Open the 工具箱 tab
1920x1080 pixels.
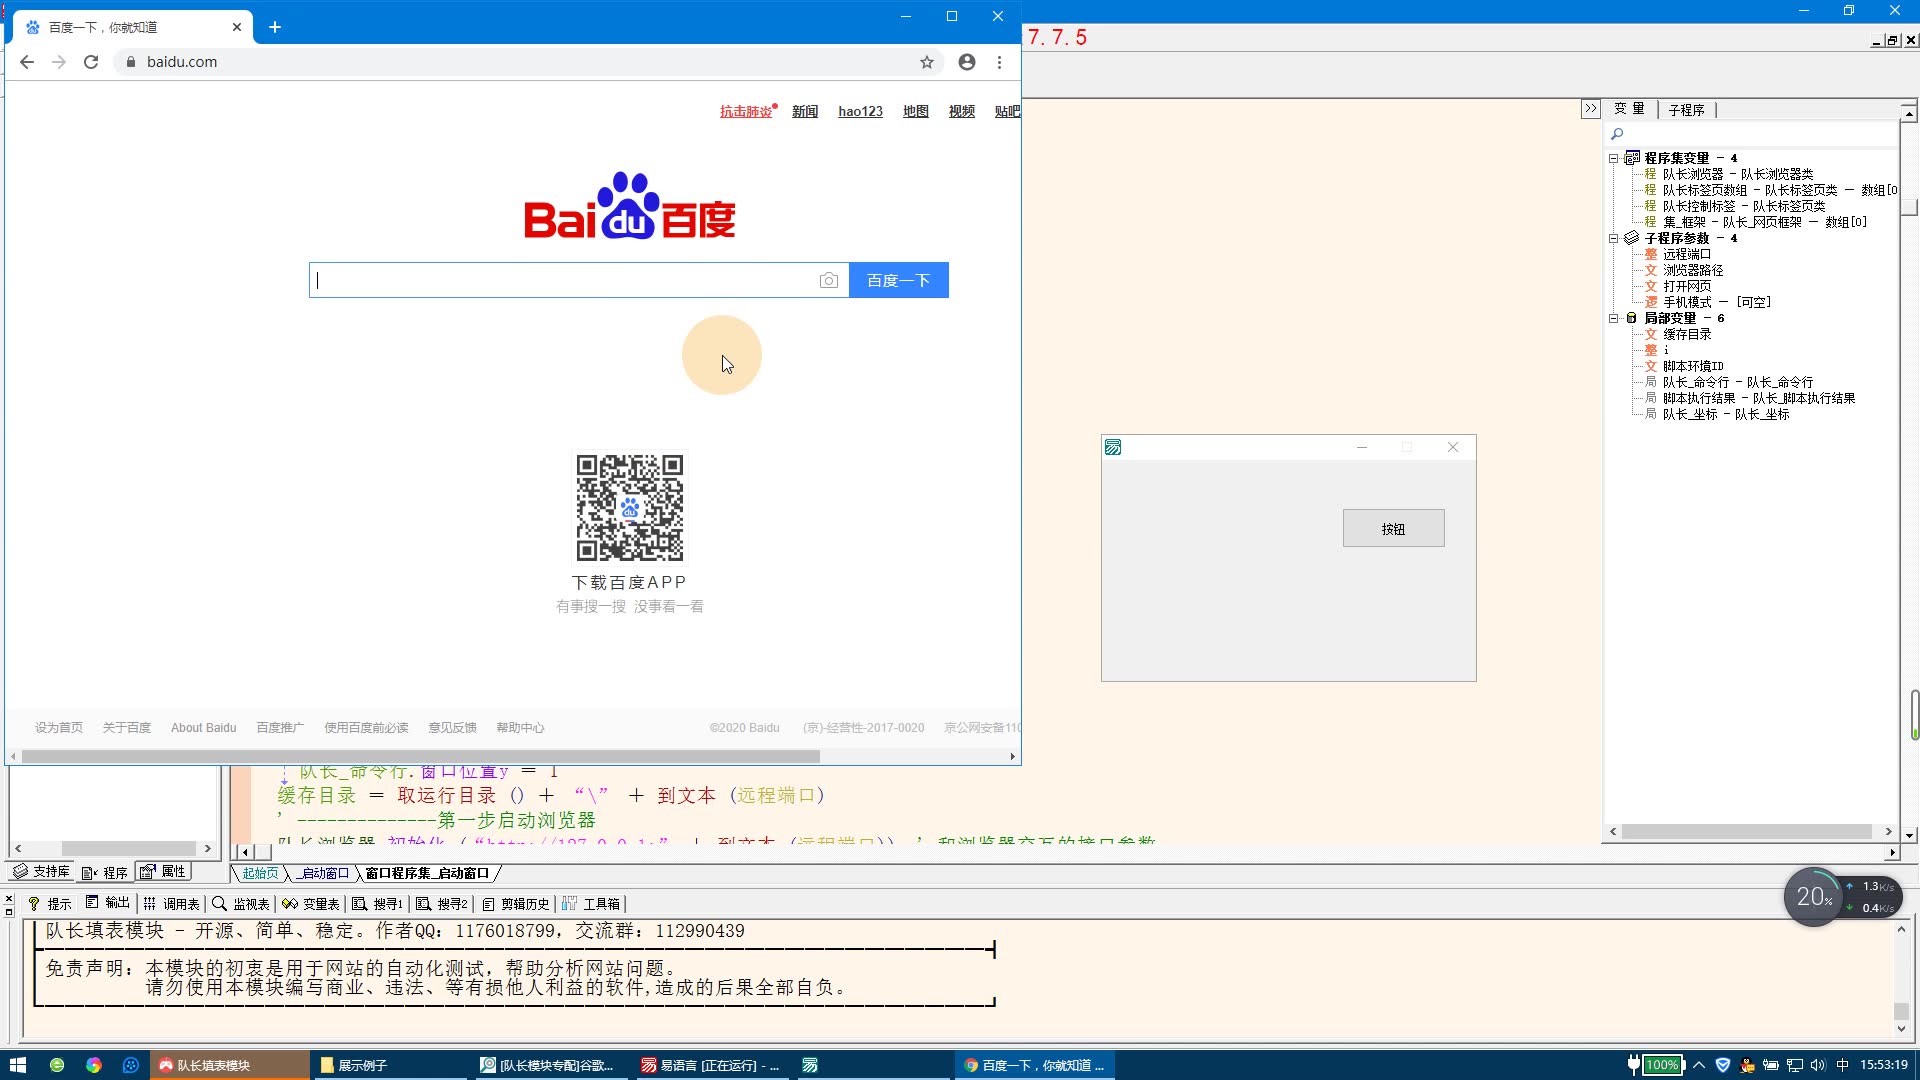591,904
